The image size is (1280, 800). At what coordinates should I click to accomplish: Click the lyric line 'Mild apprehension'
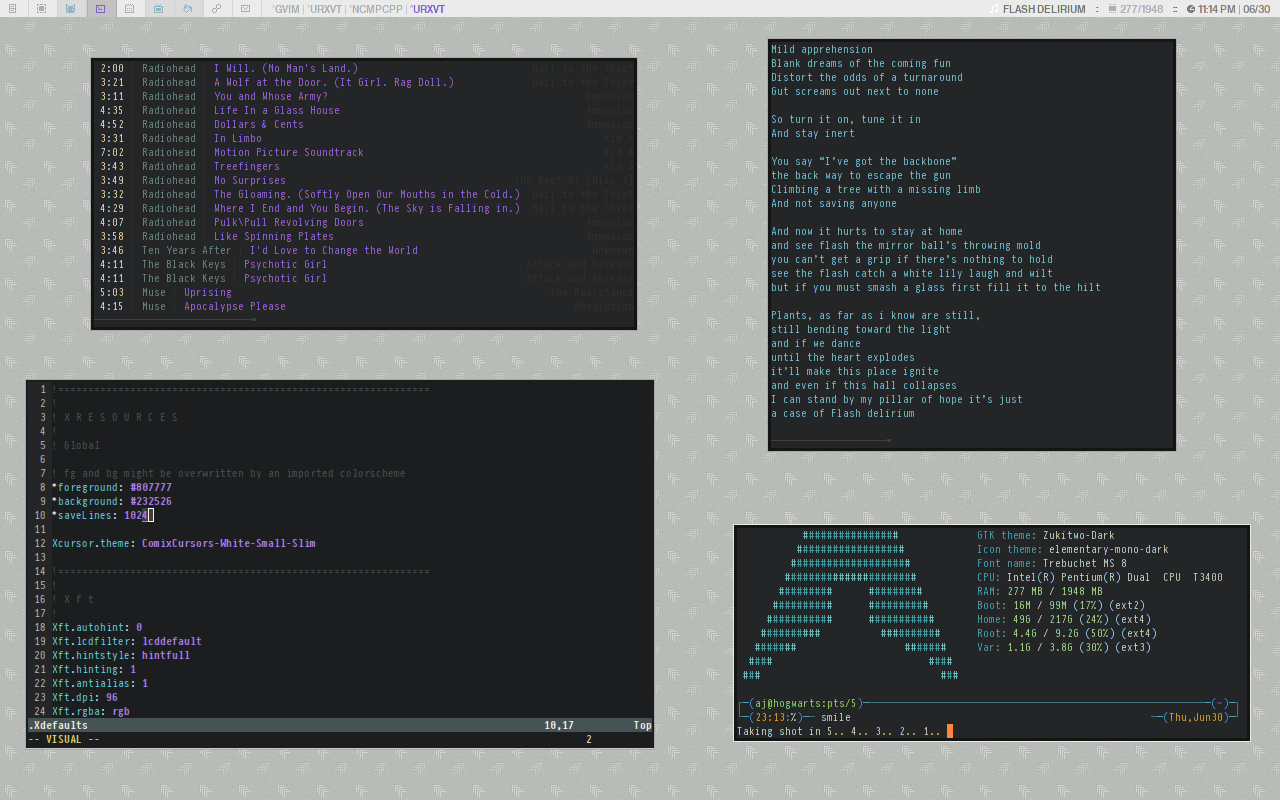822,49
